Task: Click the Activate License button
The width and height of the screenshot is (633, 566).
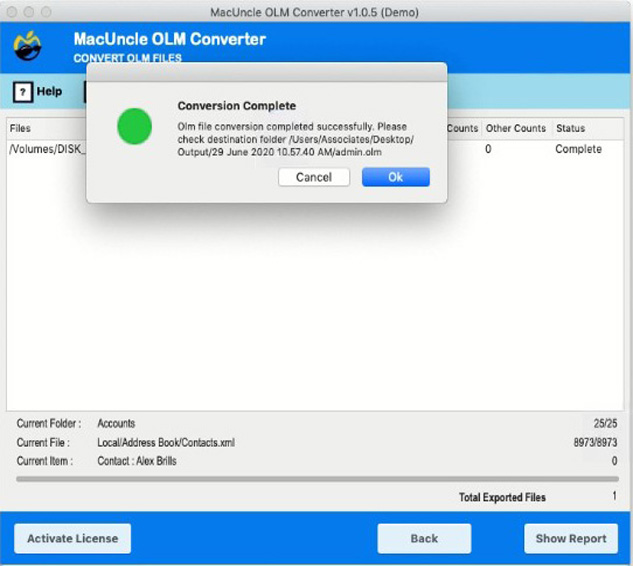Action: [x=73, y=538]
